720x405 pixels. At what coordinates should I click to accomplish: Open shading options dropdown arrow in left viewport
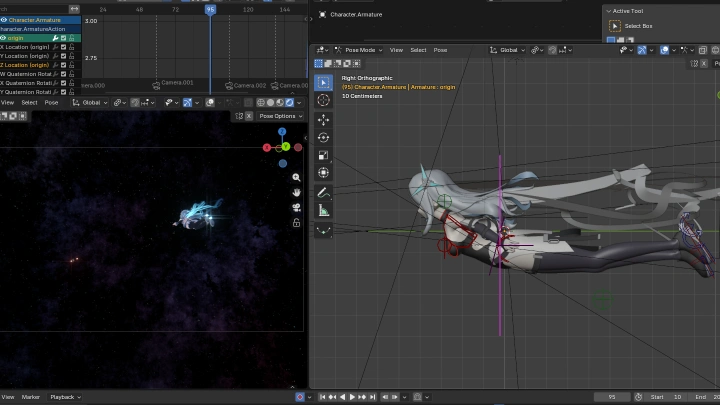[x=299, y=103]
